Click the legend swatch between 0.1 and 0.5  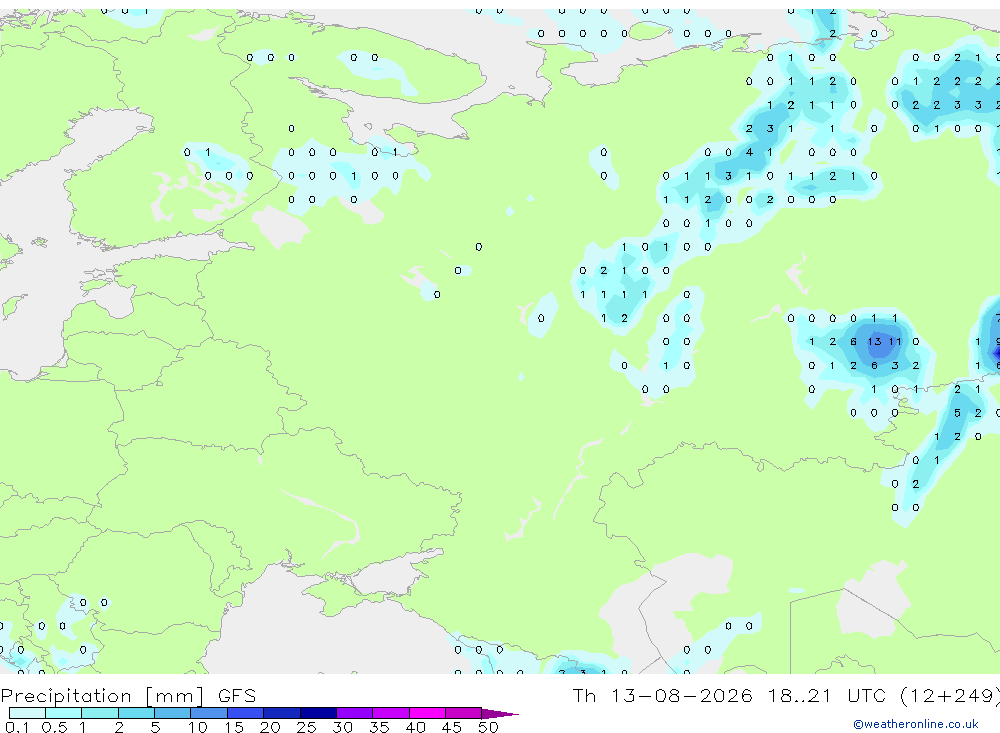[27, 713]
